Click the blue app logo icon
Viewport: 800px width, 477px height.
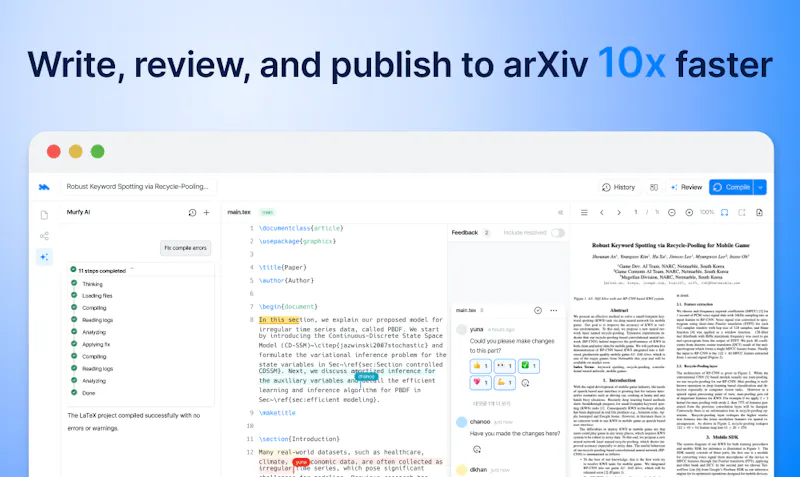44,187
